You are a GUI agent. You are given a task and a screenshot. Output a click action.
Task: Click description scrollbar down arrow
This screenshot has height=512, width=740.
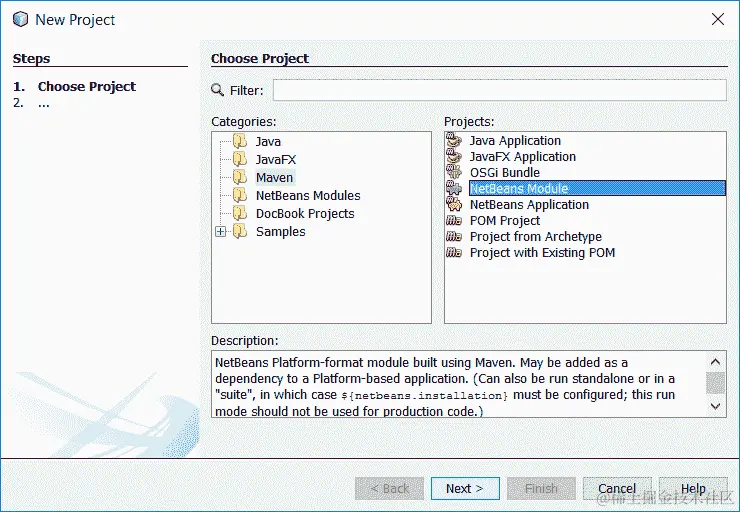(715, 406)
